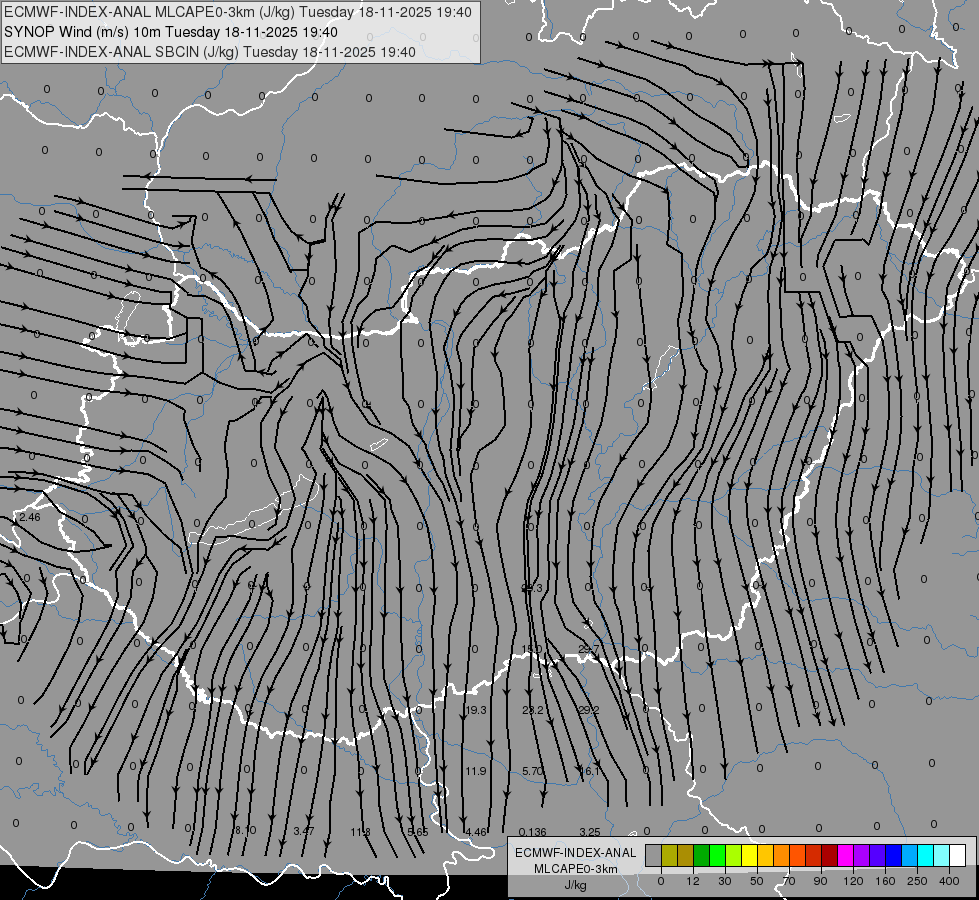Click the map value '2.46'

pos(29,517)
